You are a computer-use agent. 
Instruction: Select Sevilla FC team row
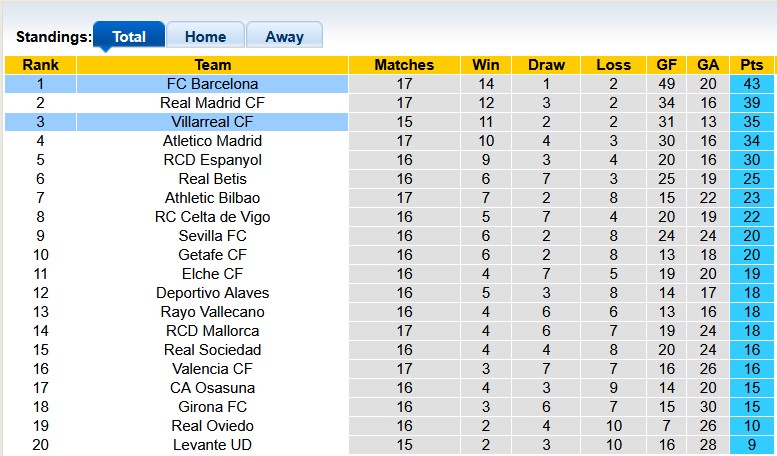pos(212,236)
